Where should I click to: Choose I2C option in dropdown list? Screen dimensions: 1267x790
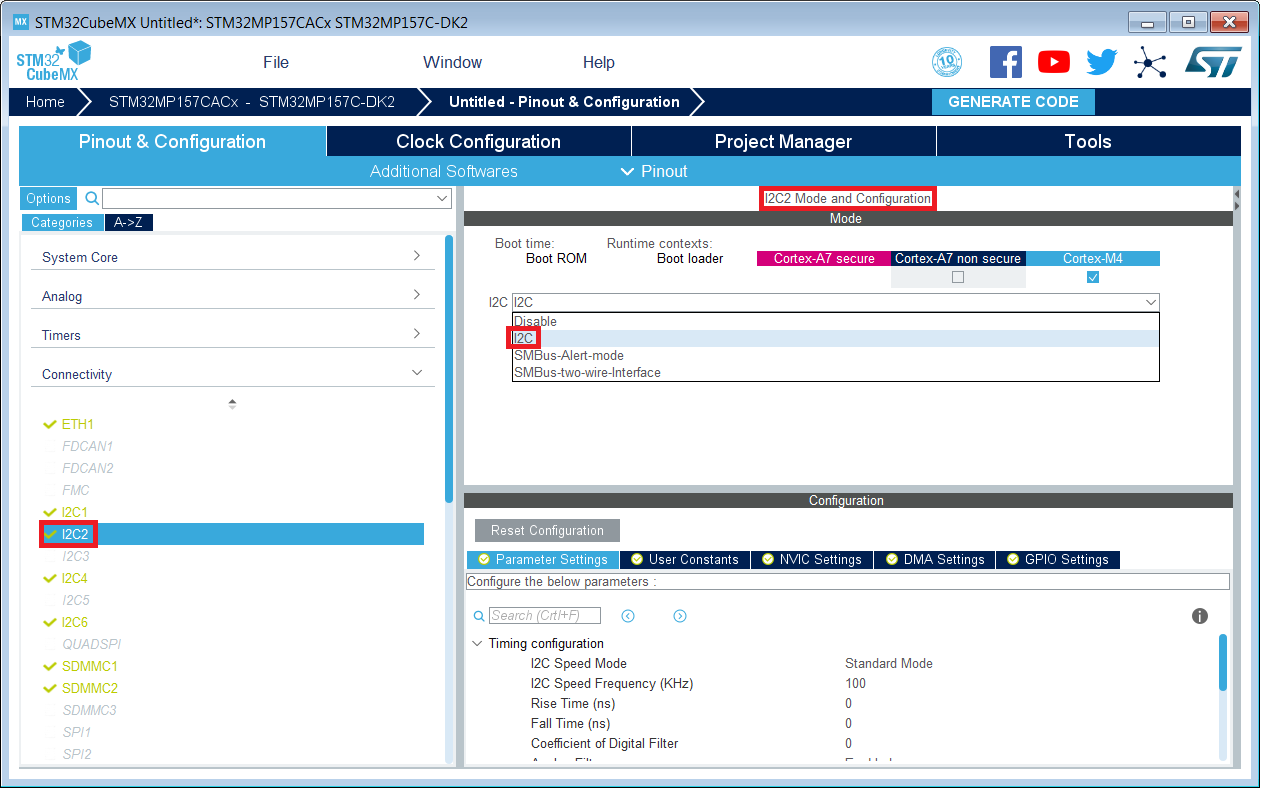tap(835, 339)
